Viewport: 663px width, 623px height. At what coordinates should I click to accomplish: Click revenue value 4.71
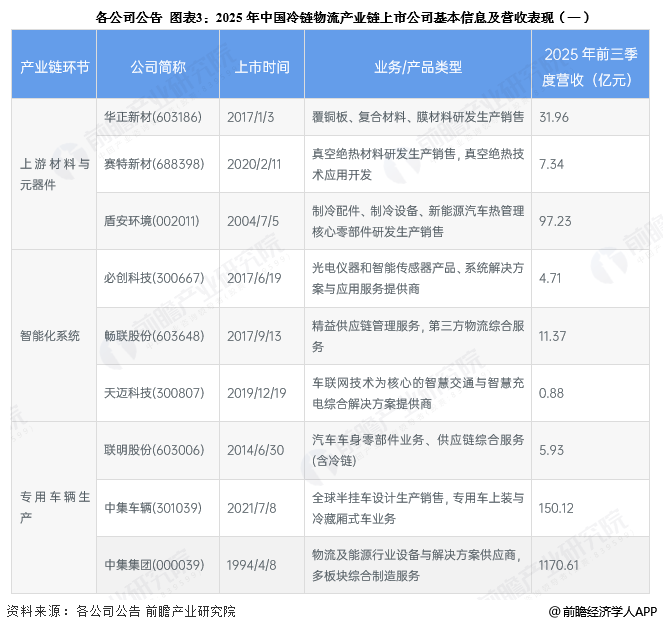tap(550, 278)
